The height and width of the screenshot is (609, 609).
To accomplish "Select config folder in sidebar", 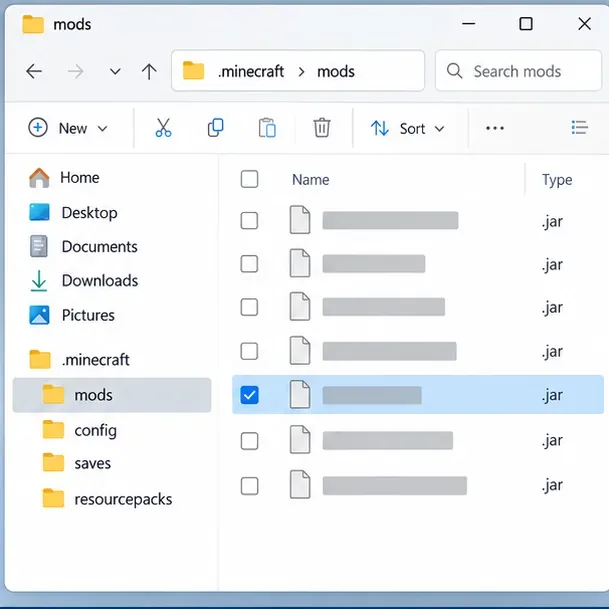I will click(80, 430).
